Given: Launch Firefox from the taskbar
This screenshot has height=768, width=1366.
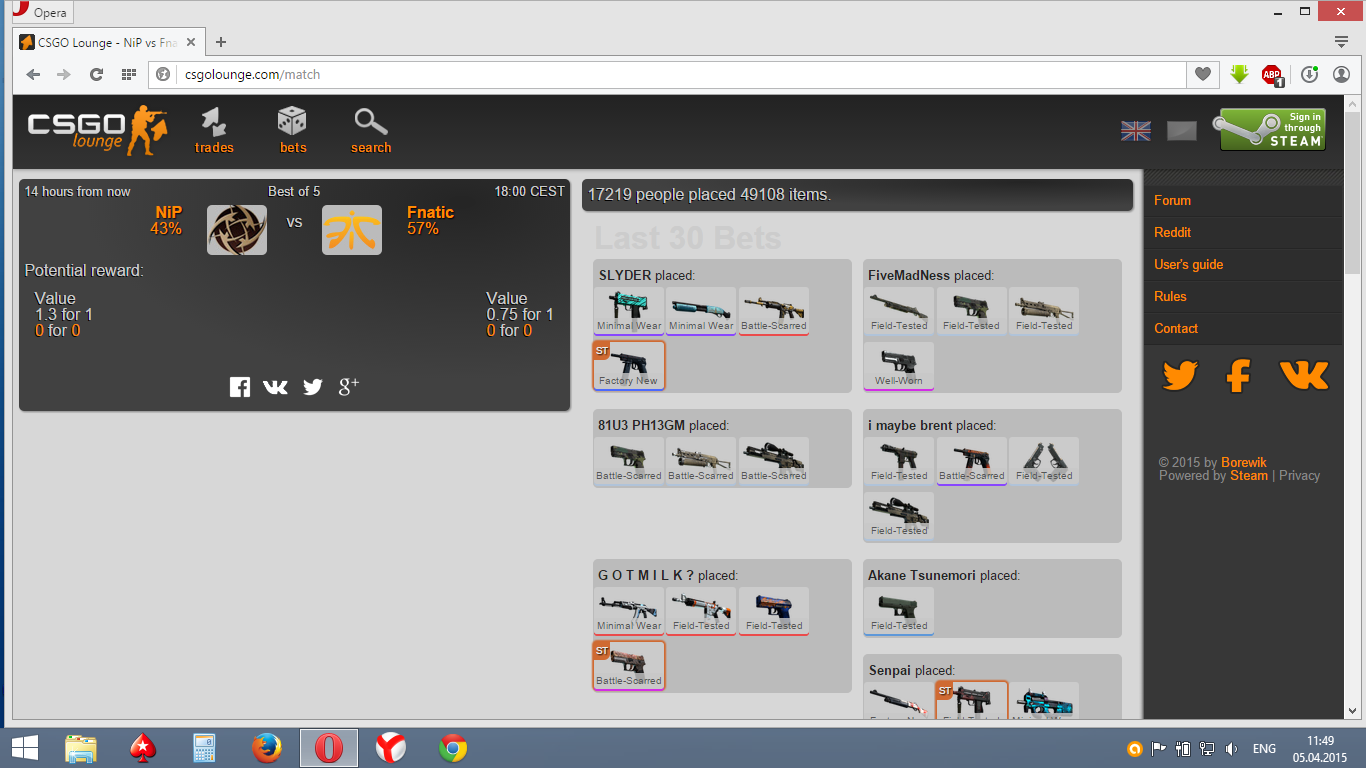Looking at the screenshot, I should pos(266,748).
